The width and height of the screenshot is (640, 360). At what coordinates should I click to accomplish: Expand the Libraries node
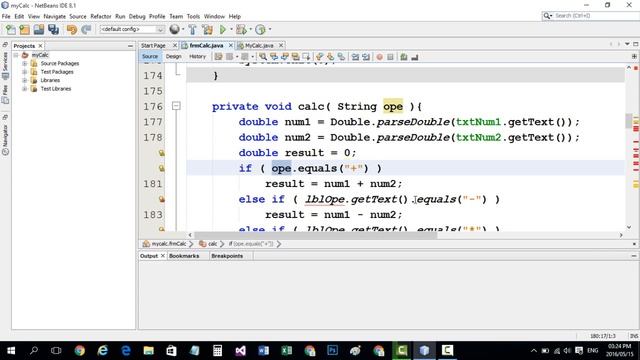click(x=24, y=80)
